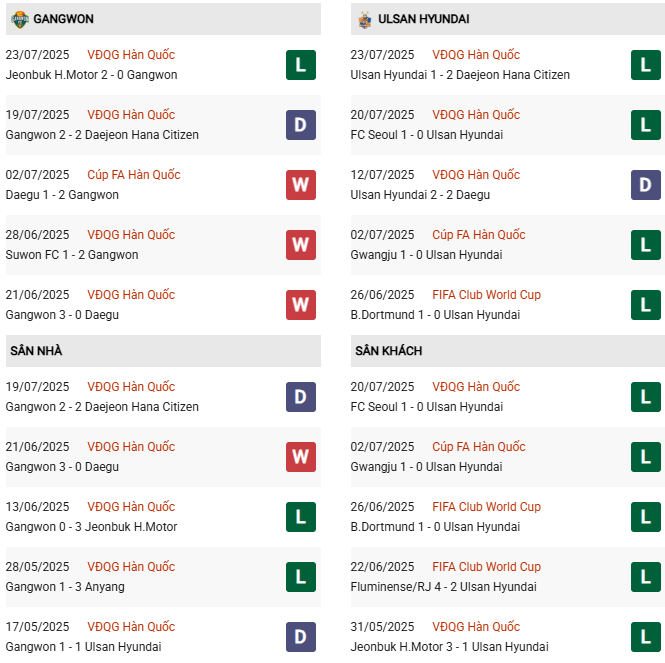This screenshot has height=663, width=665.
Task: Click W badge for Suwon FC 1 - 2 Gangwon
Action: click(x=301, y=245)
